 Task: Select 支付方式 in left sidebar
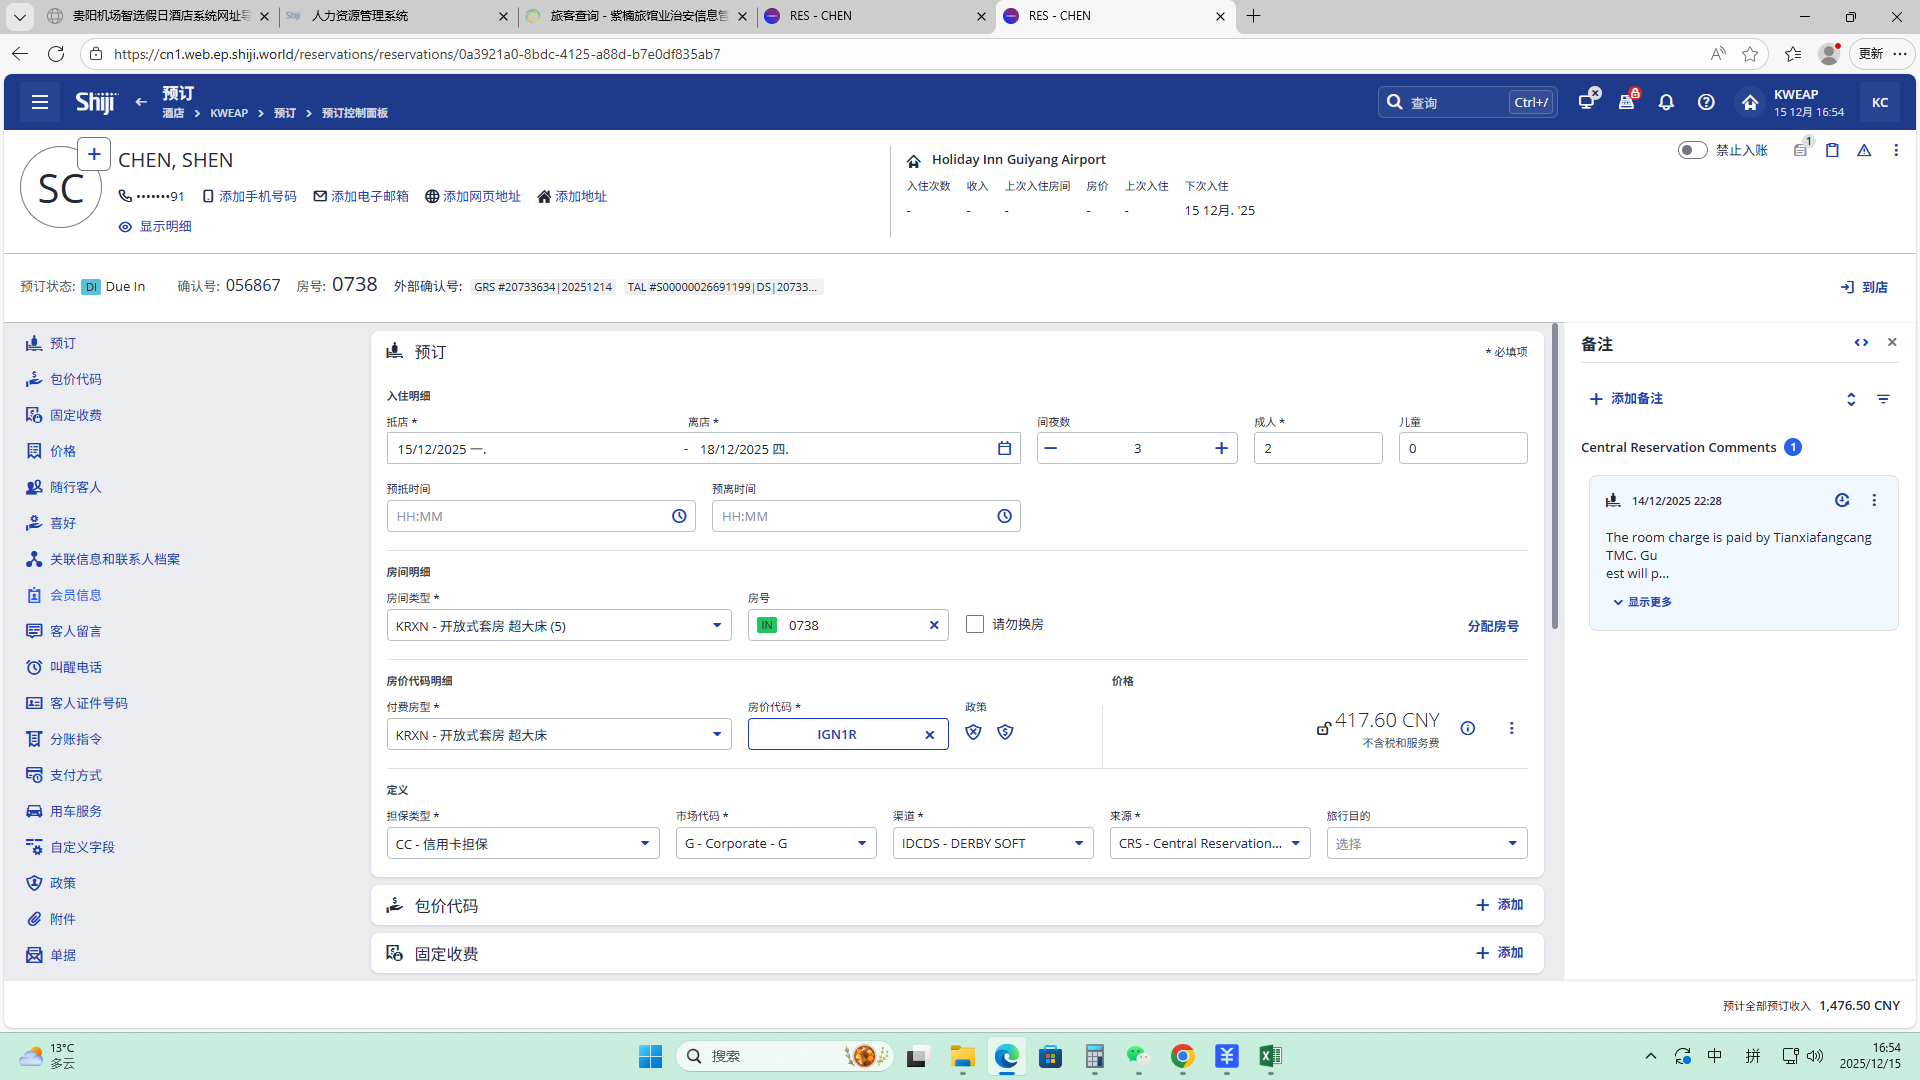tap(75, 775)
